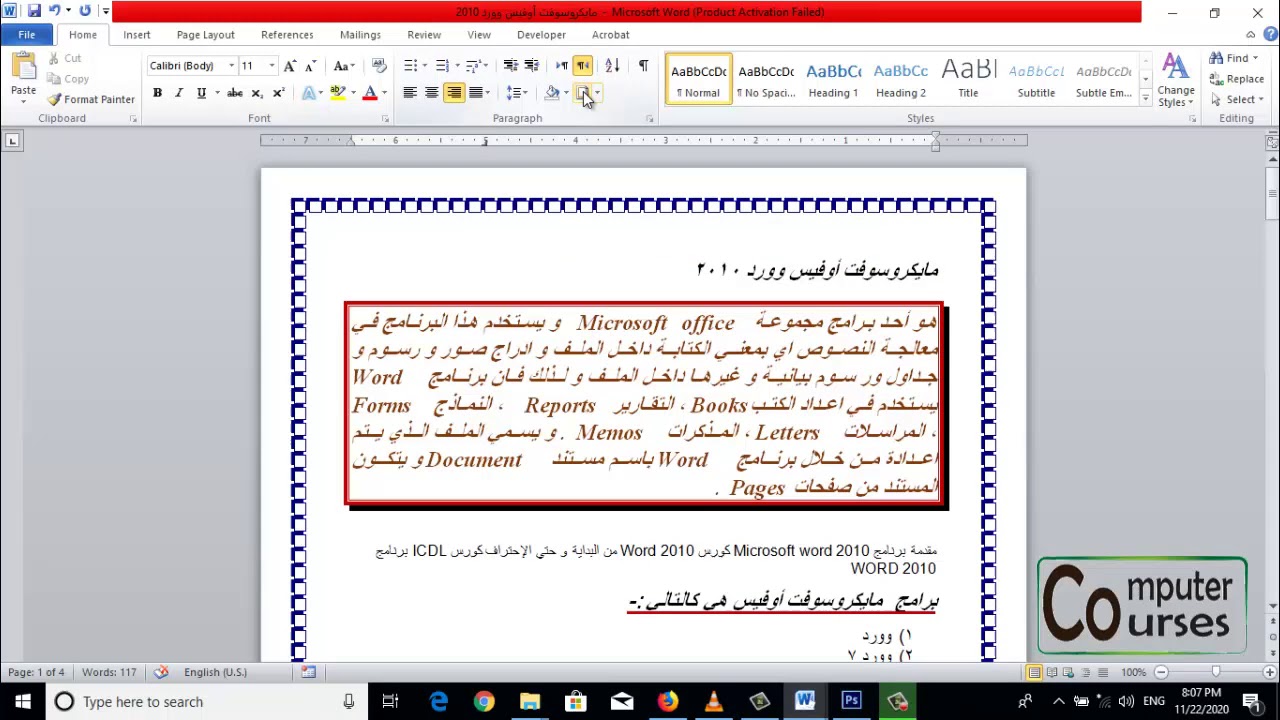Click the Replace button
The height and width of the screenshot is (720, 1280).
[1236, 79]
